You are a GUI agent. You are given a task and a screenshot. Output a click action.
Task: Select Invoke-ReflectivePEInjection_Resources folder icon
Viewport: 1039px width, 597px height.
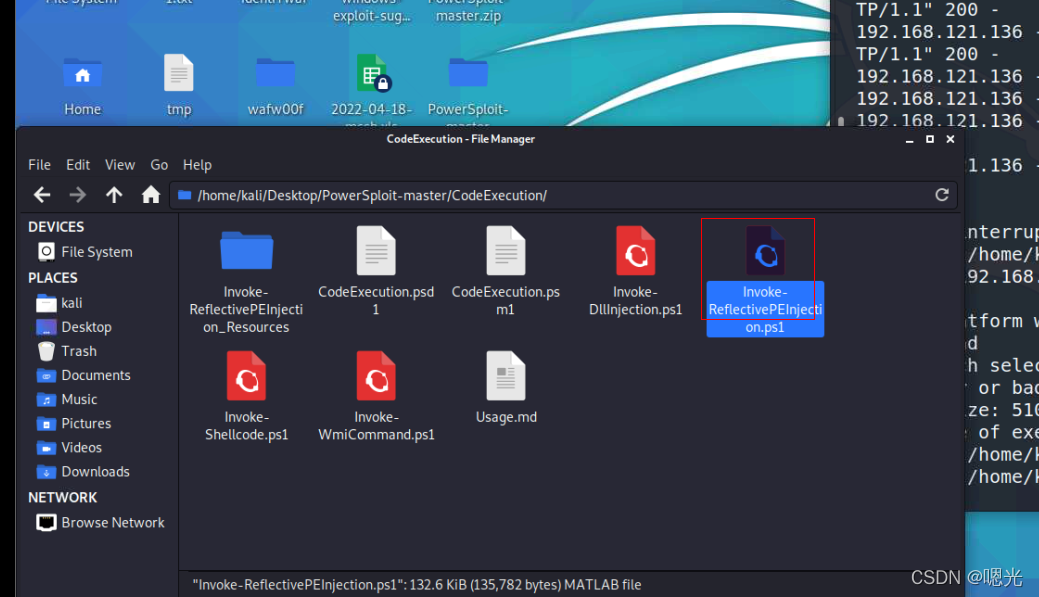coord(246,250)
